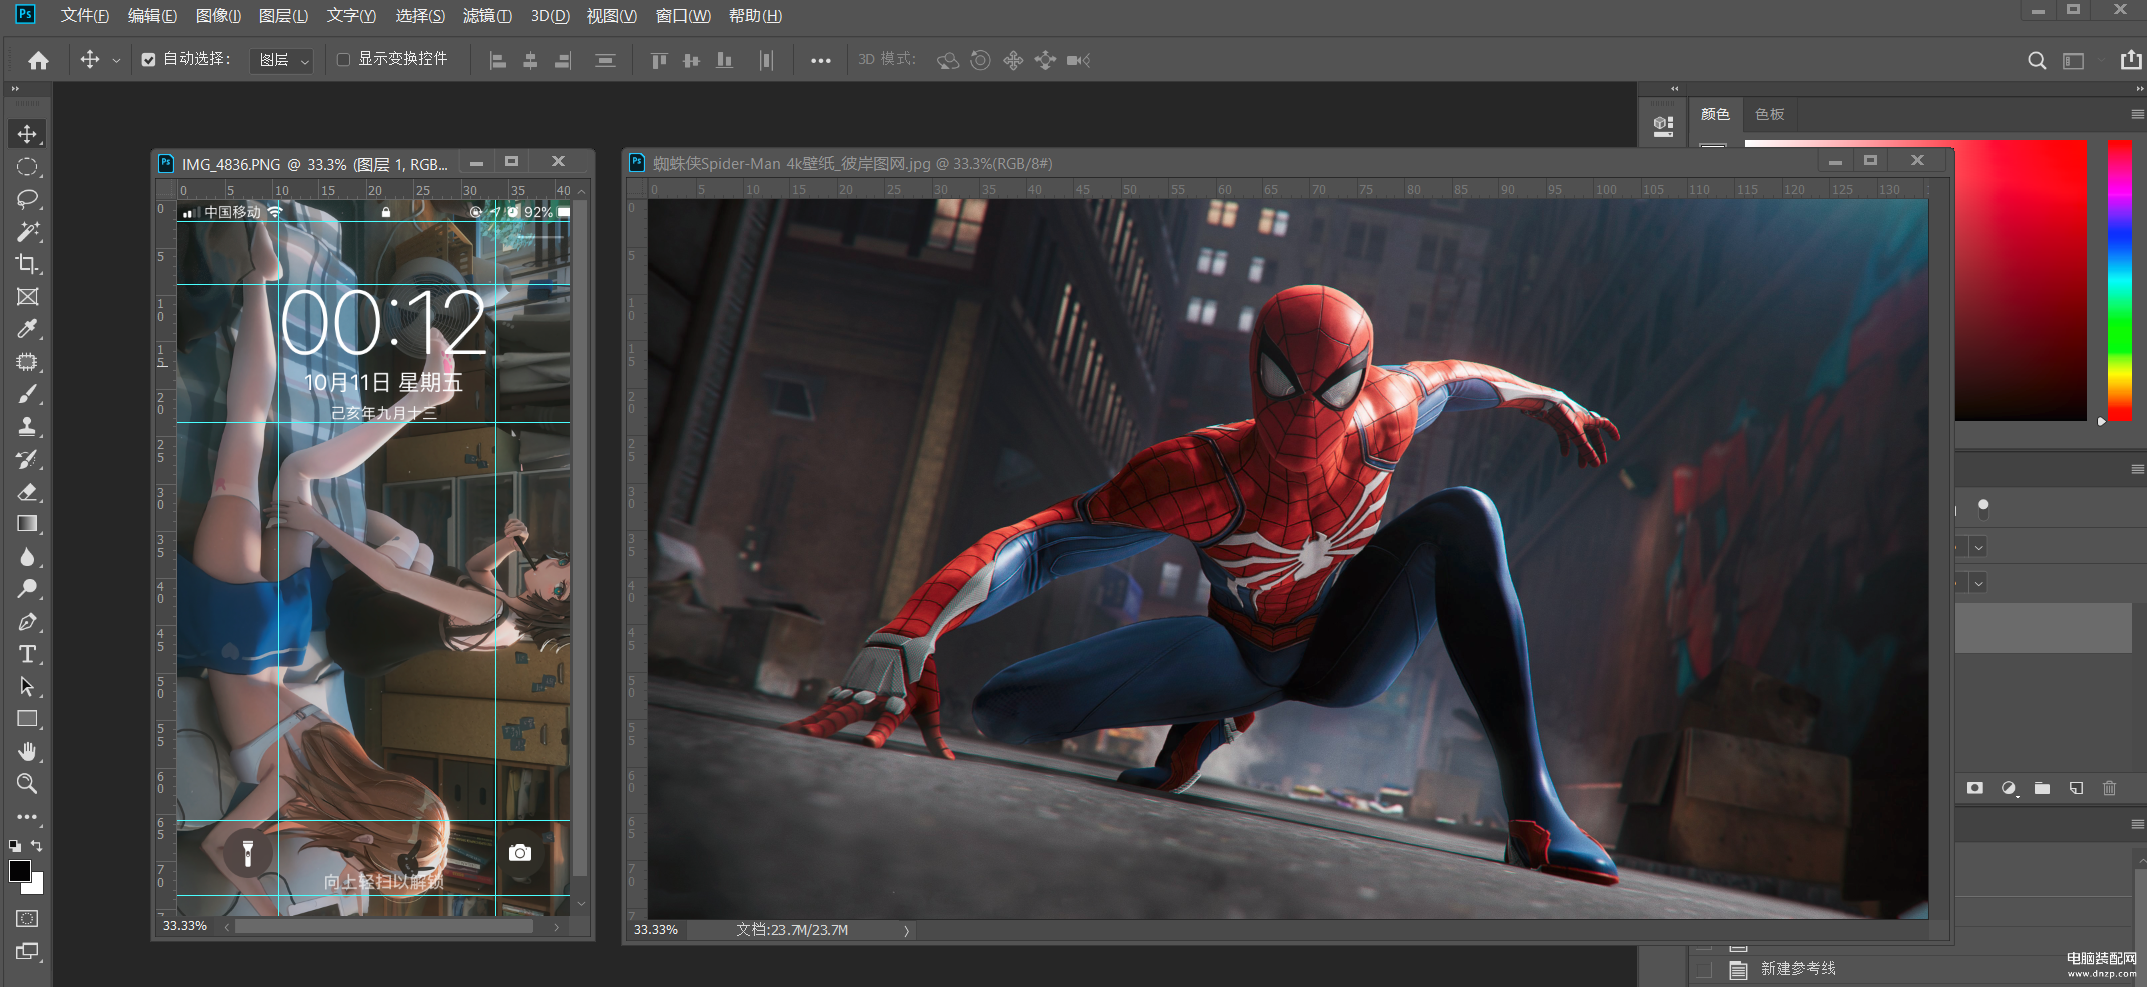2147x987 pixels.
Task: Open the 3D Materials panel icon
Action: pos(1663,127)
